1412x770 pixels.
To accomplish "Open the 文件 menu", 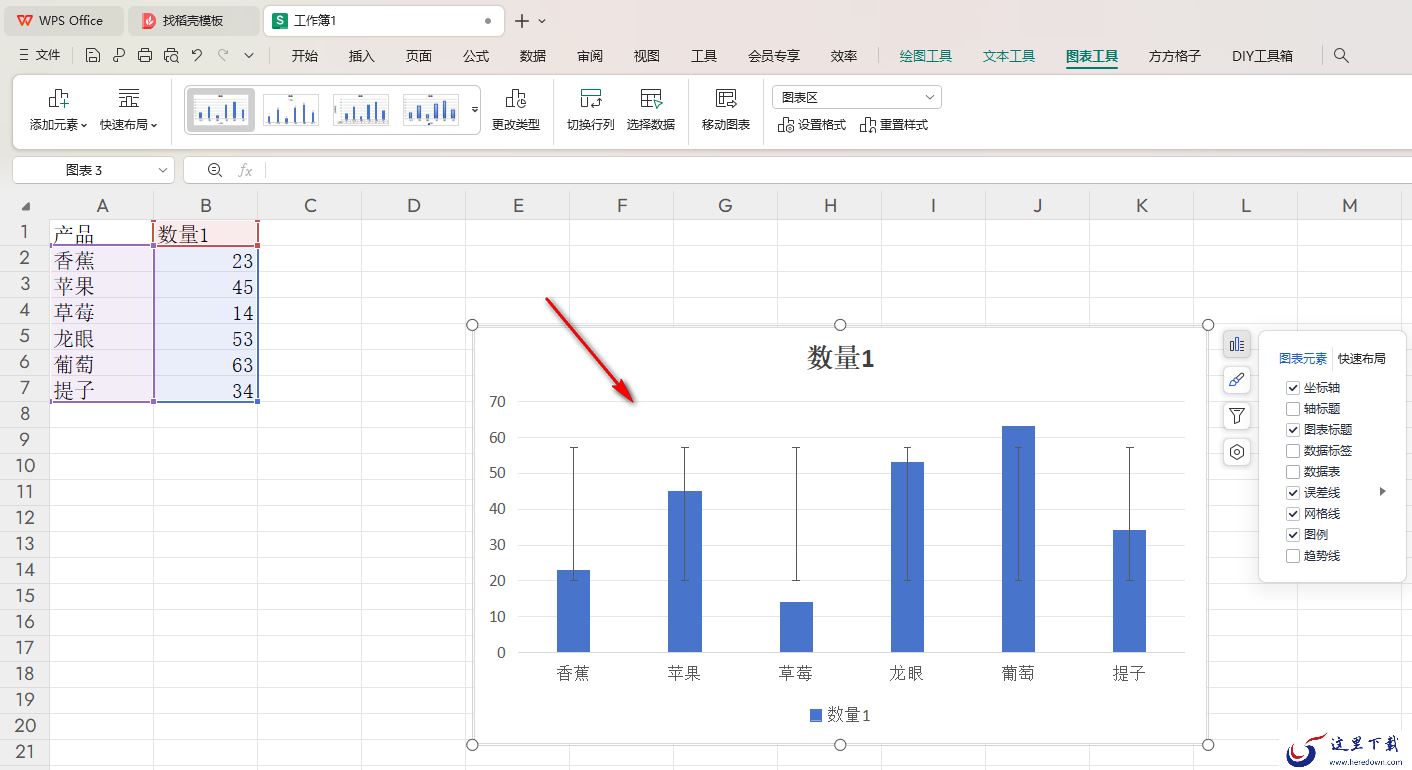I will click(40, 56).
